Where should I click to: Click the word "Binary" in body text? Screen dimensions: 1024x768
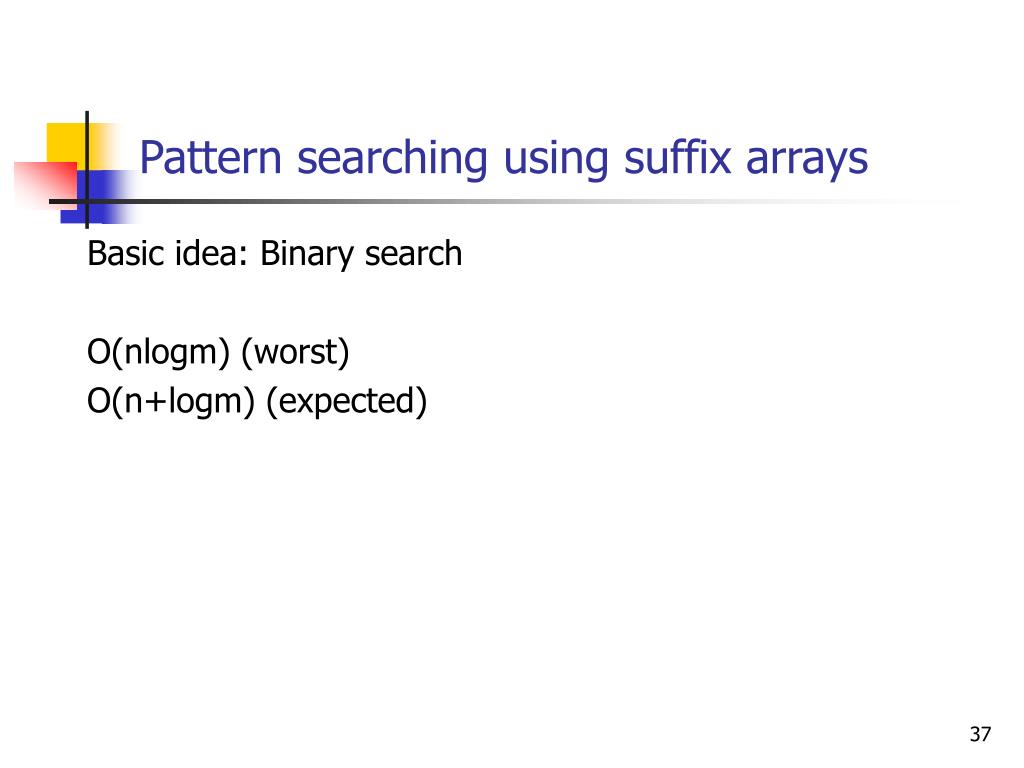[307, 255]
